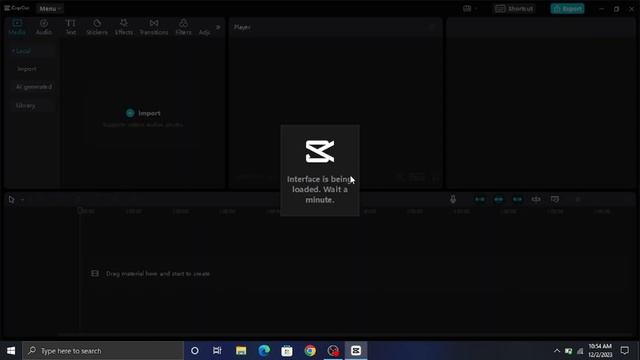Image resolution: width=640 pixels, height=360 pixels.
Task: Click the CapCut logo in the title bar
Action: pos(17,8)
